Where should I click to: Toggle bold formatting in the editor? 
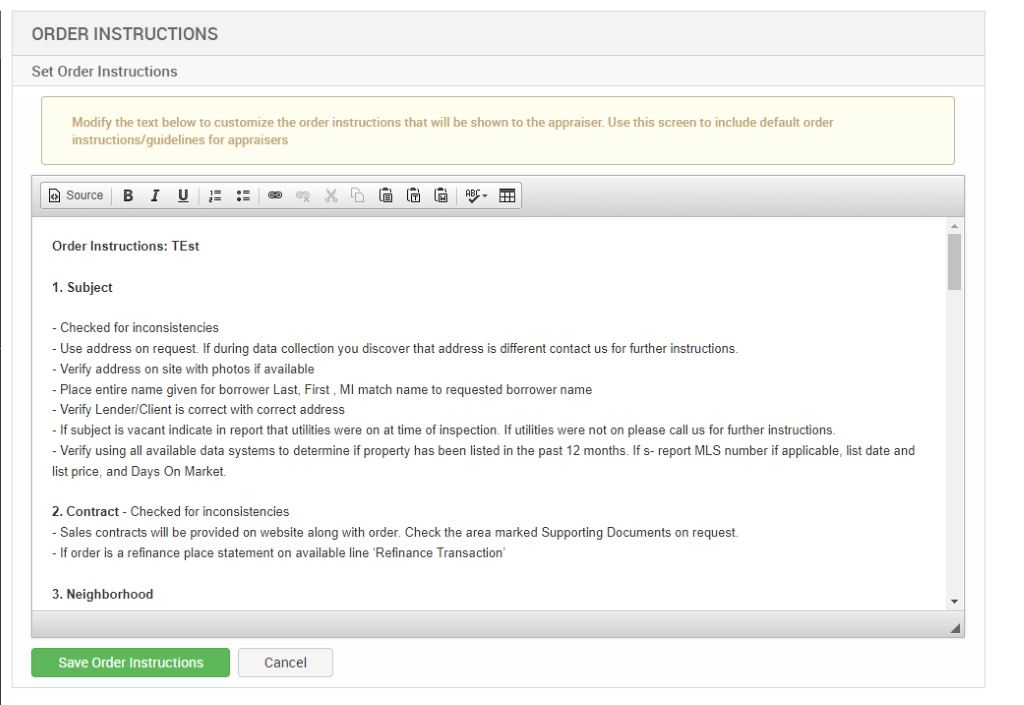tap(128, 195)
